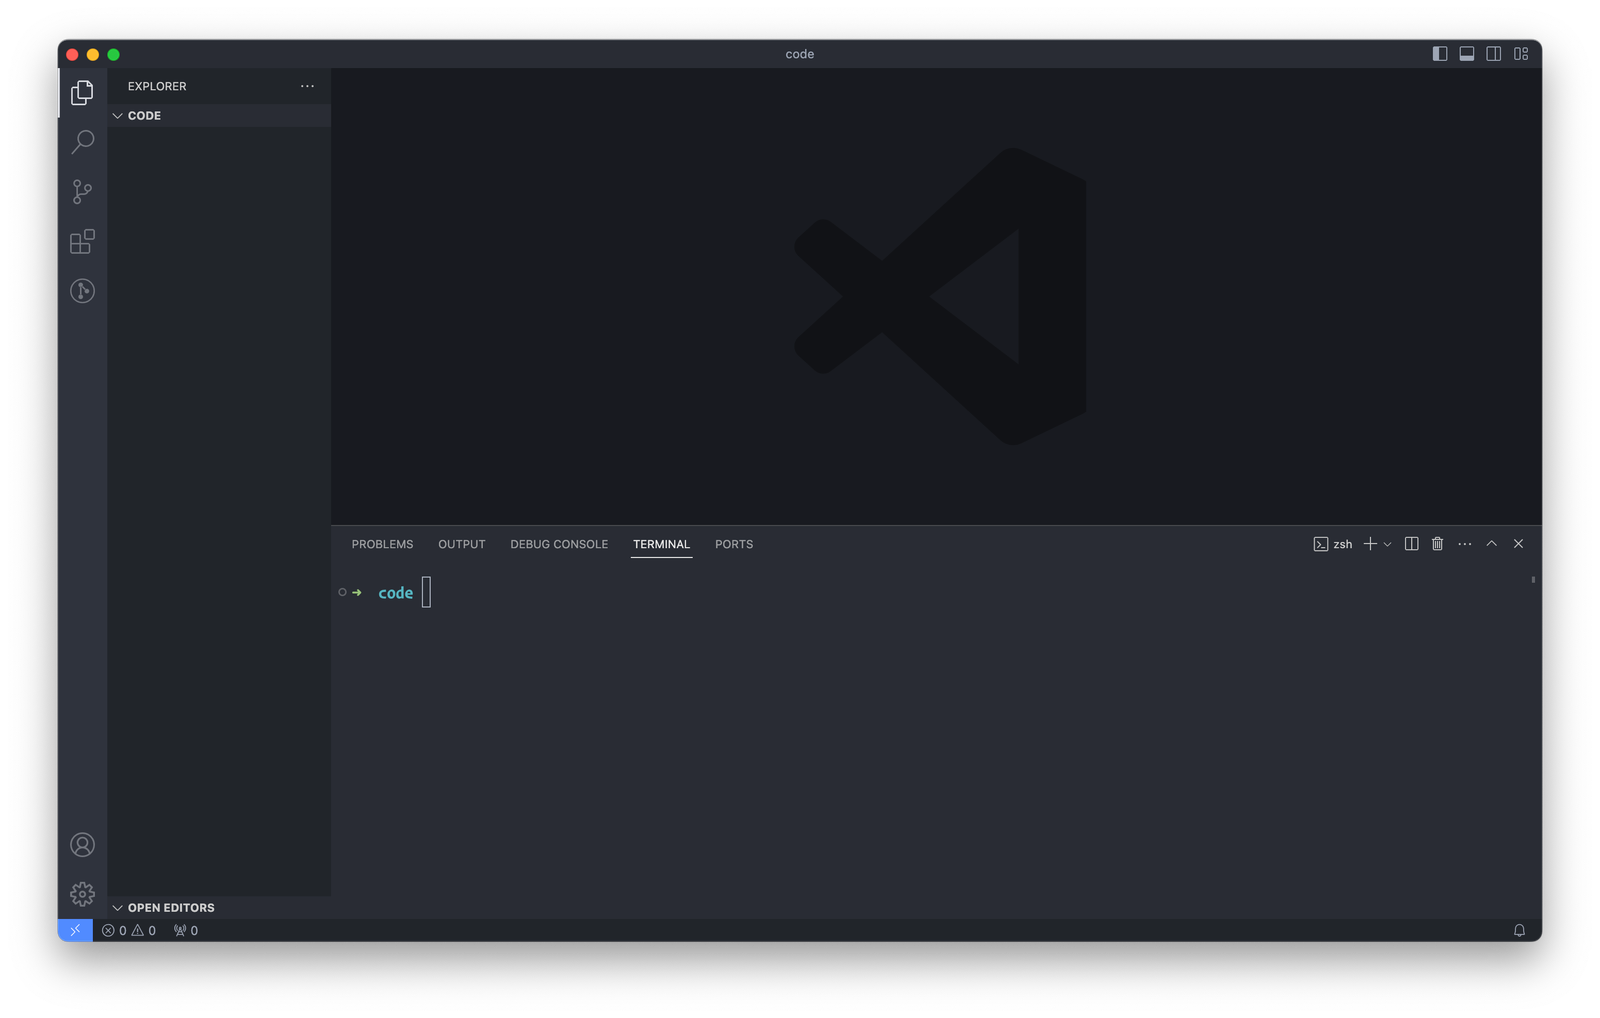Click the errors and warnings status indicator
Viewport: 1600px width, 1018px height.
tap(130, 930)
